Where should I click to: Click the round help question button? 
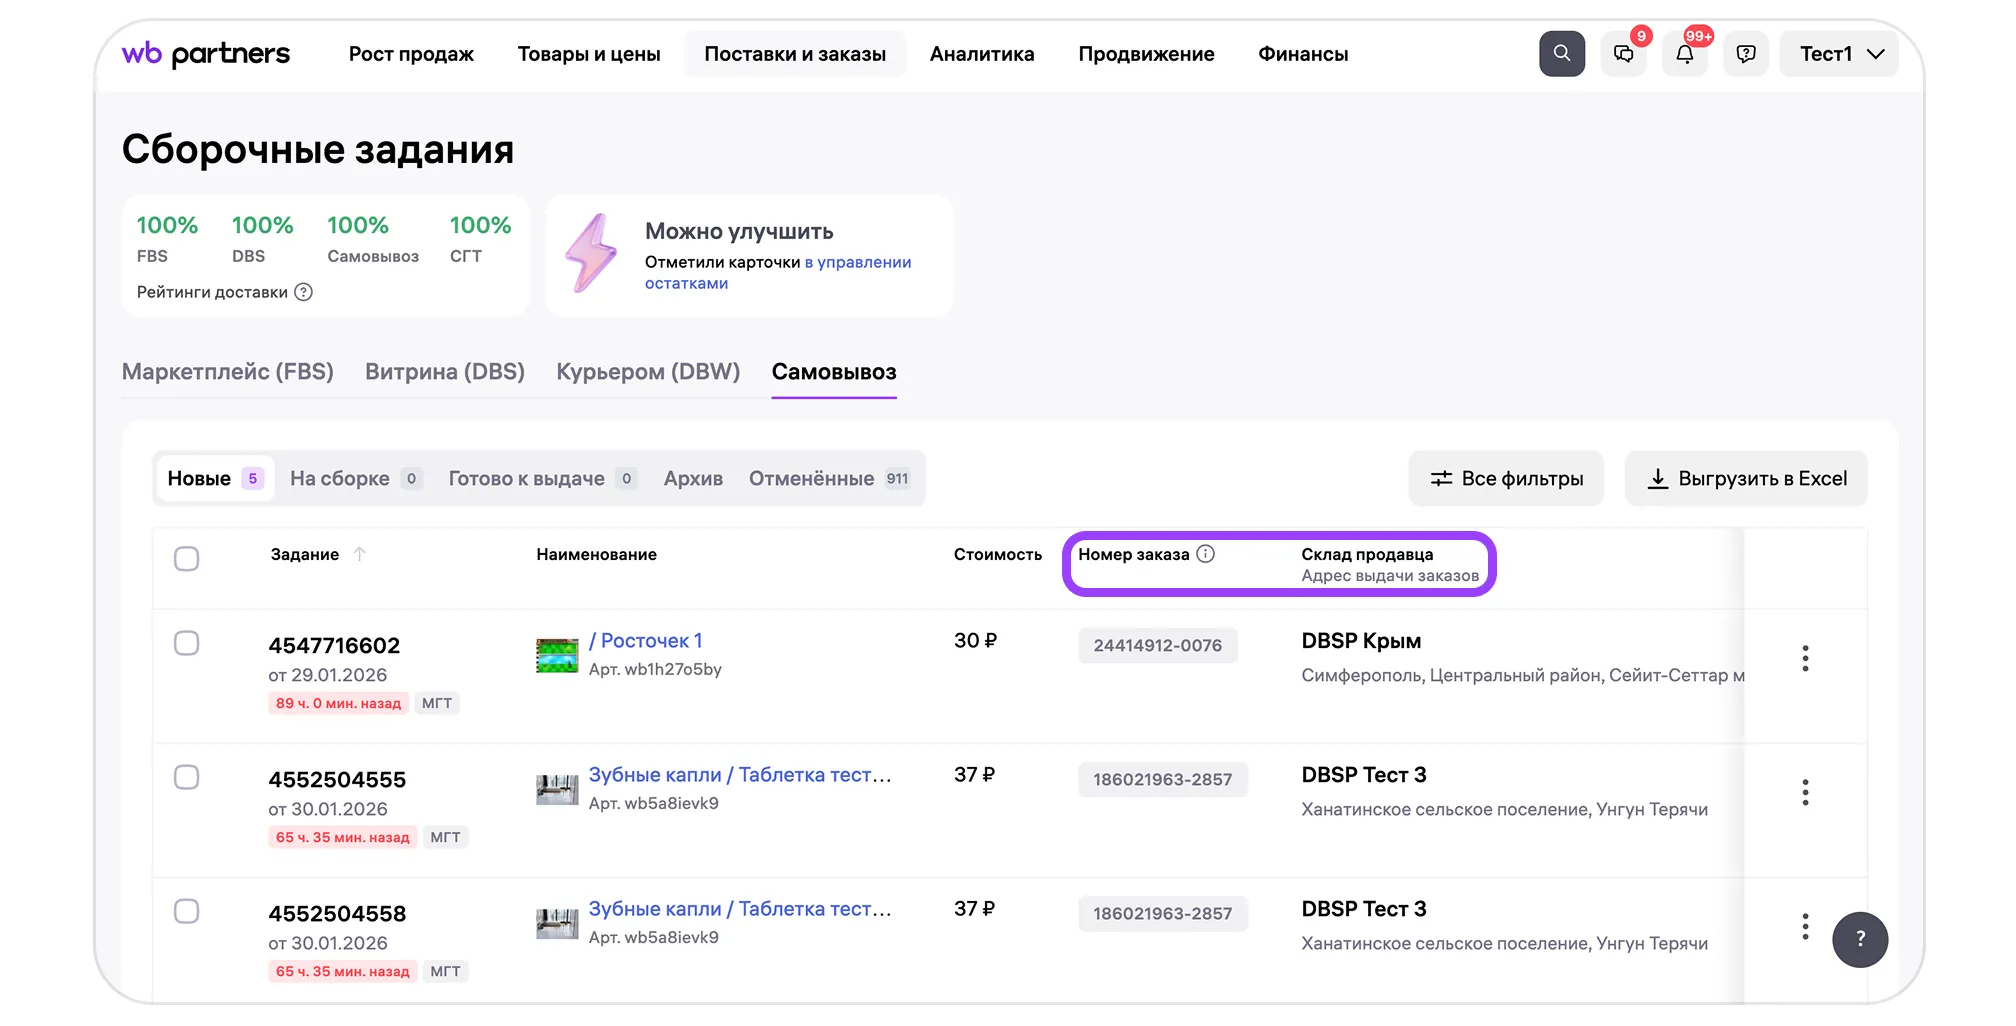tap(1859, 939)
